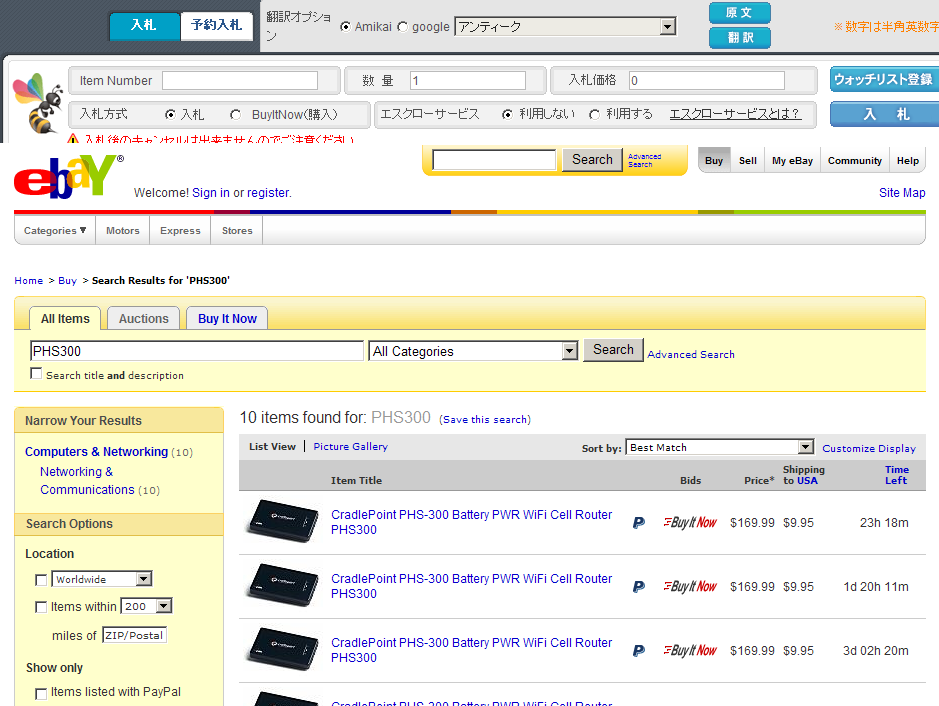Open router thumbnail in 23h 18m listing

[283, 521]
